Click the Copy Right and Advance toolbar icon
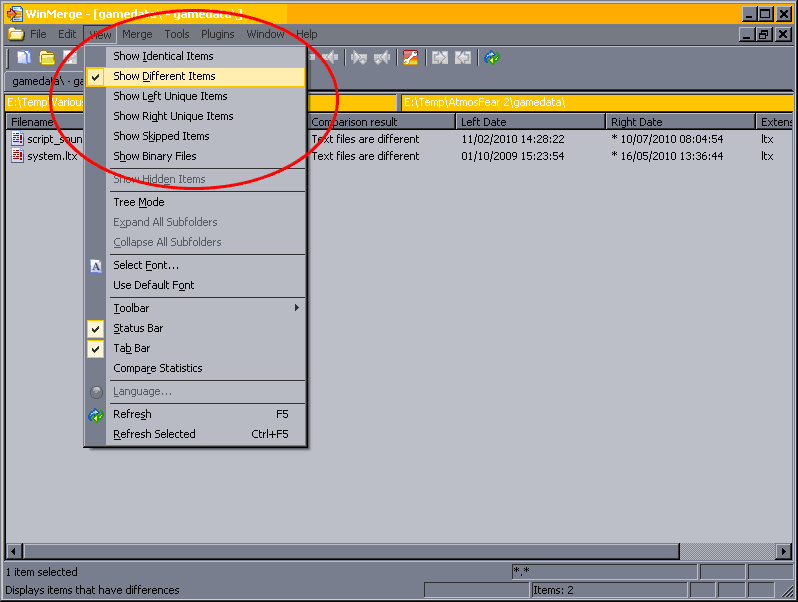Screen dimensions: 798x602 coord(359,58)
